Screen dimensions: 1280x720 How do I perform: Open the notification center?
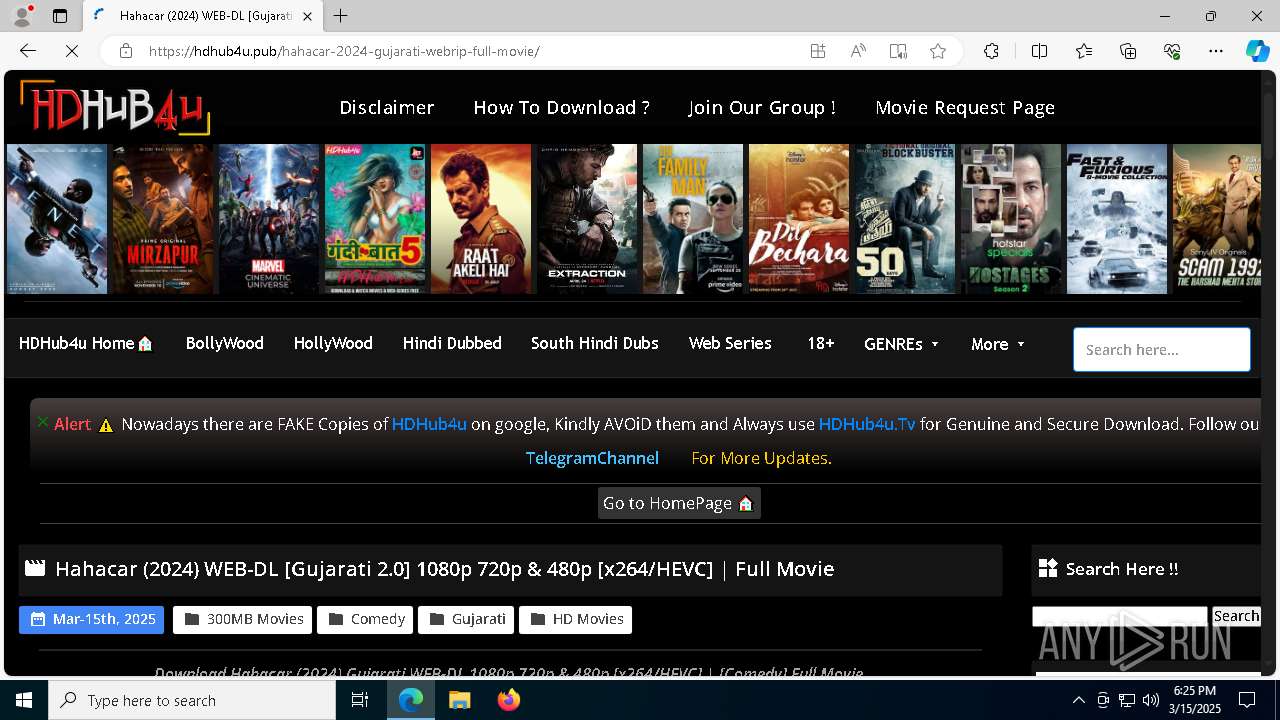1247,700
